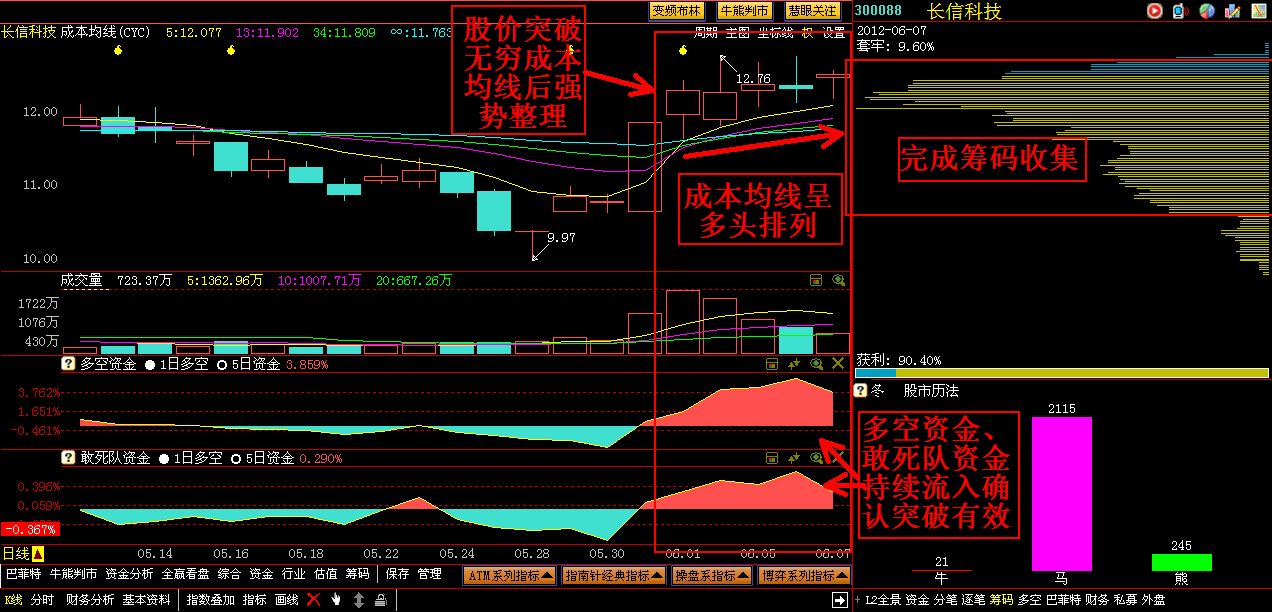Open the 坐标线 menu

776,32
